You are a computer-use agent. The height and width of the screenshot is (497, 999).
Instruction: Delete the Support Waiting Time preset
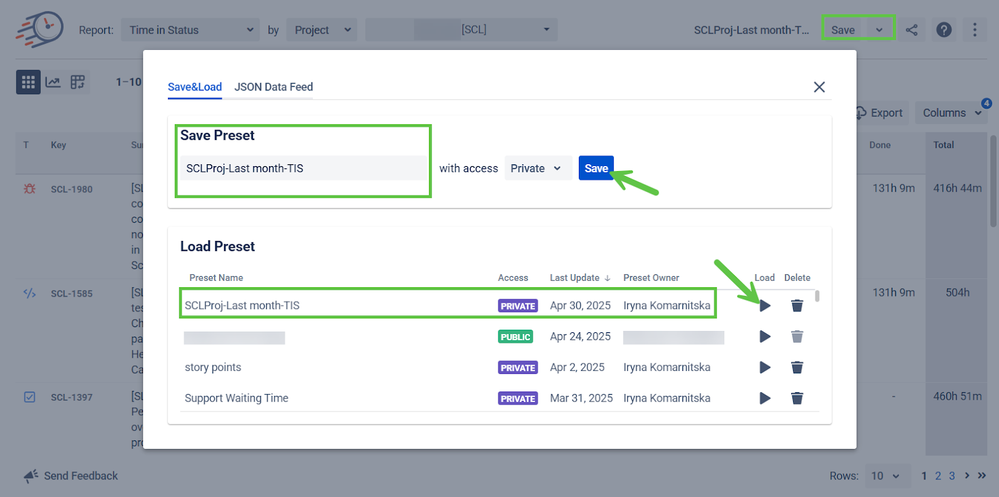click(797, 398)
